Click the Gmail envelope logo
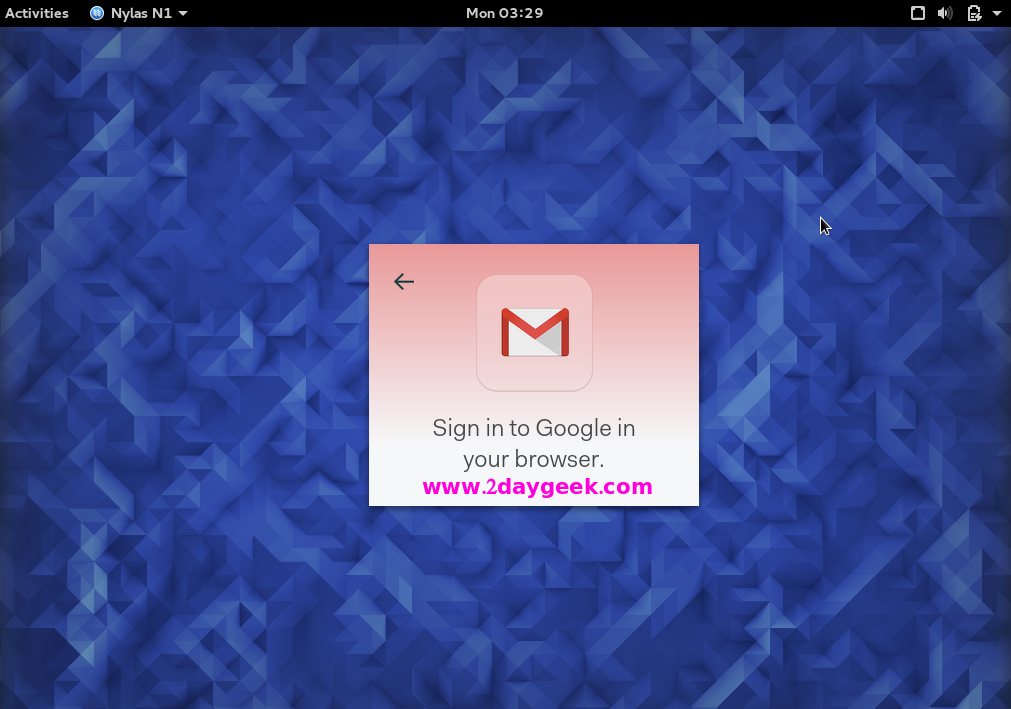 535,333
